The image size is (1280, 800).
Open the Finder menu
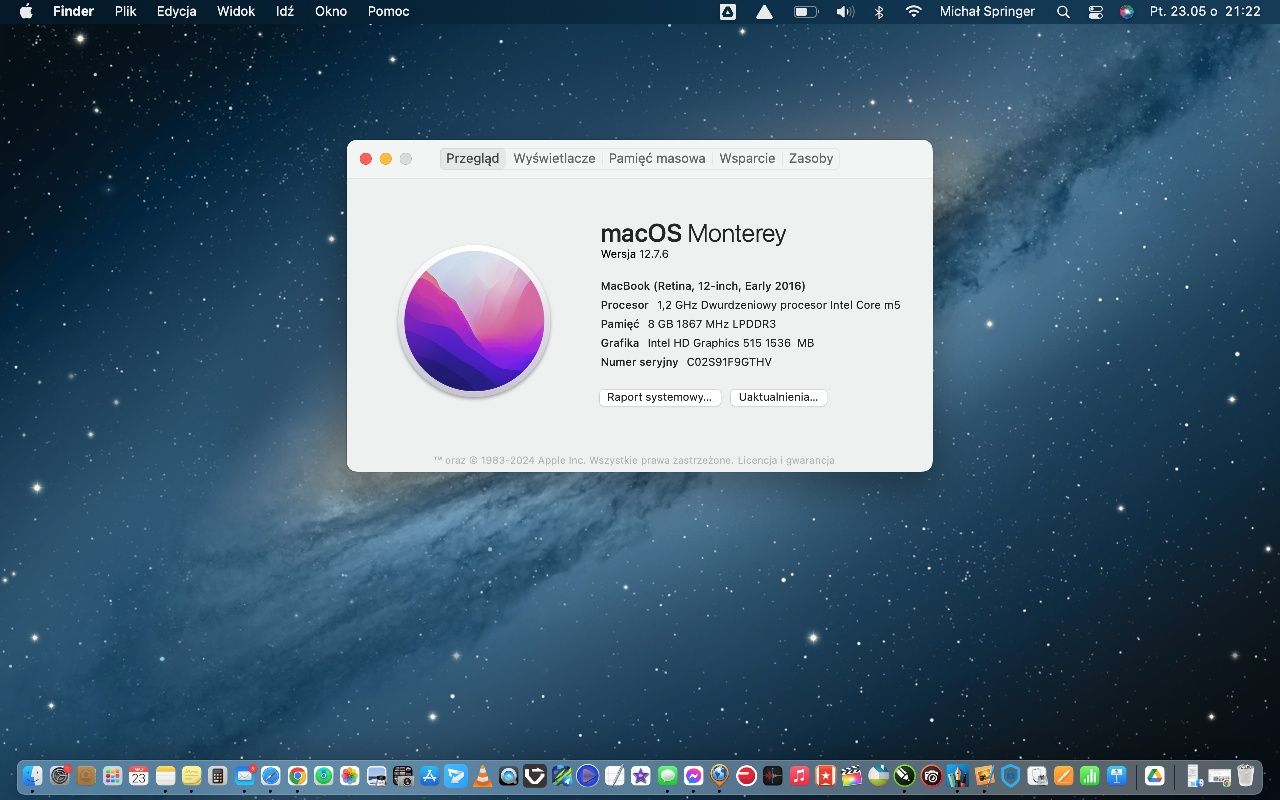pyautogui.click(x=73, y=12)
